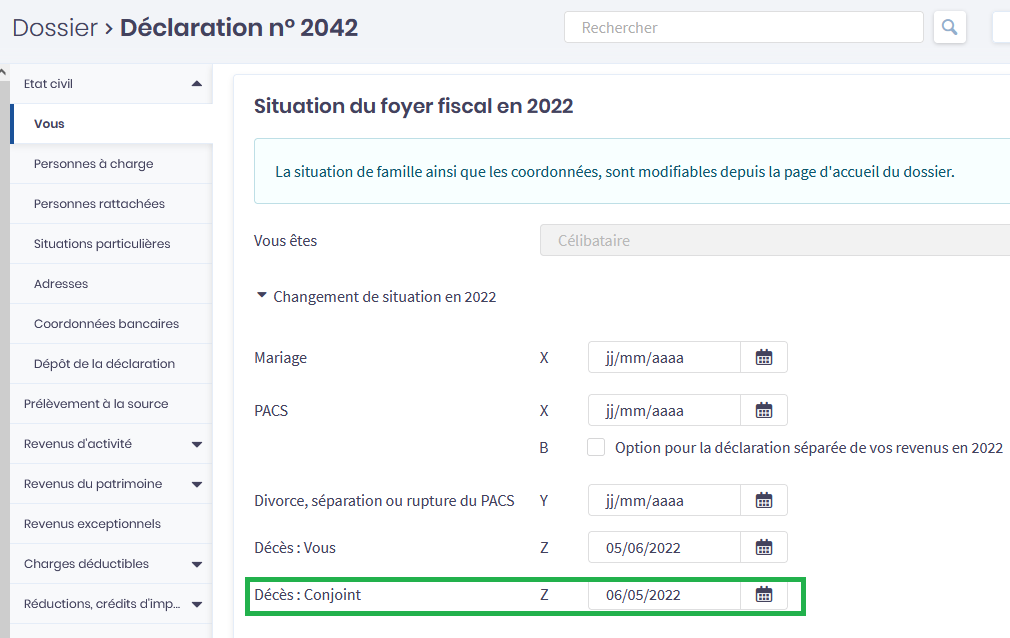Select Prélèvement à la source

click(96, 404)
